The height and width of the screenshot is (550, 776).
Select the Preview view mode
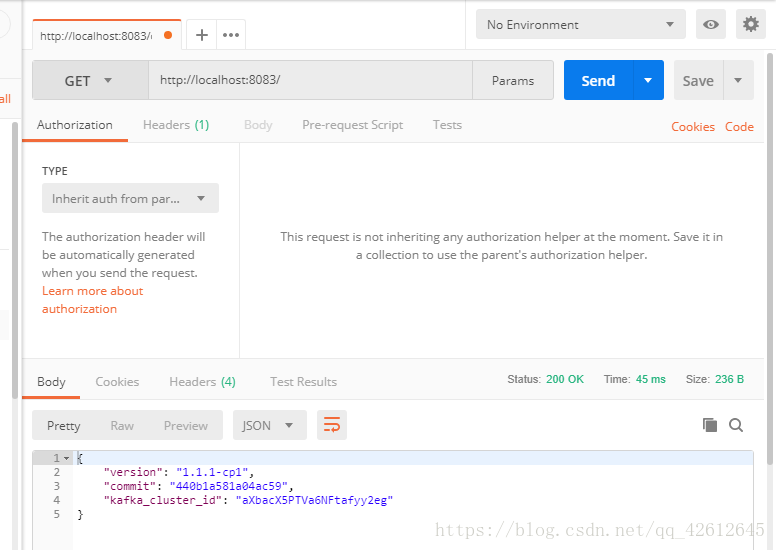pos(186,426)
